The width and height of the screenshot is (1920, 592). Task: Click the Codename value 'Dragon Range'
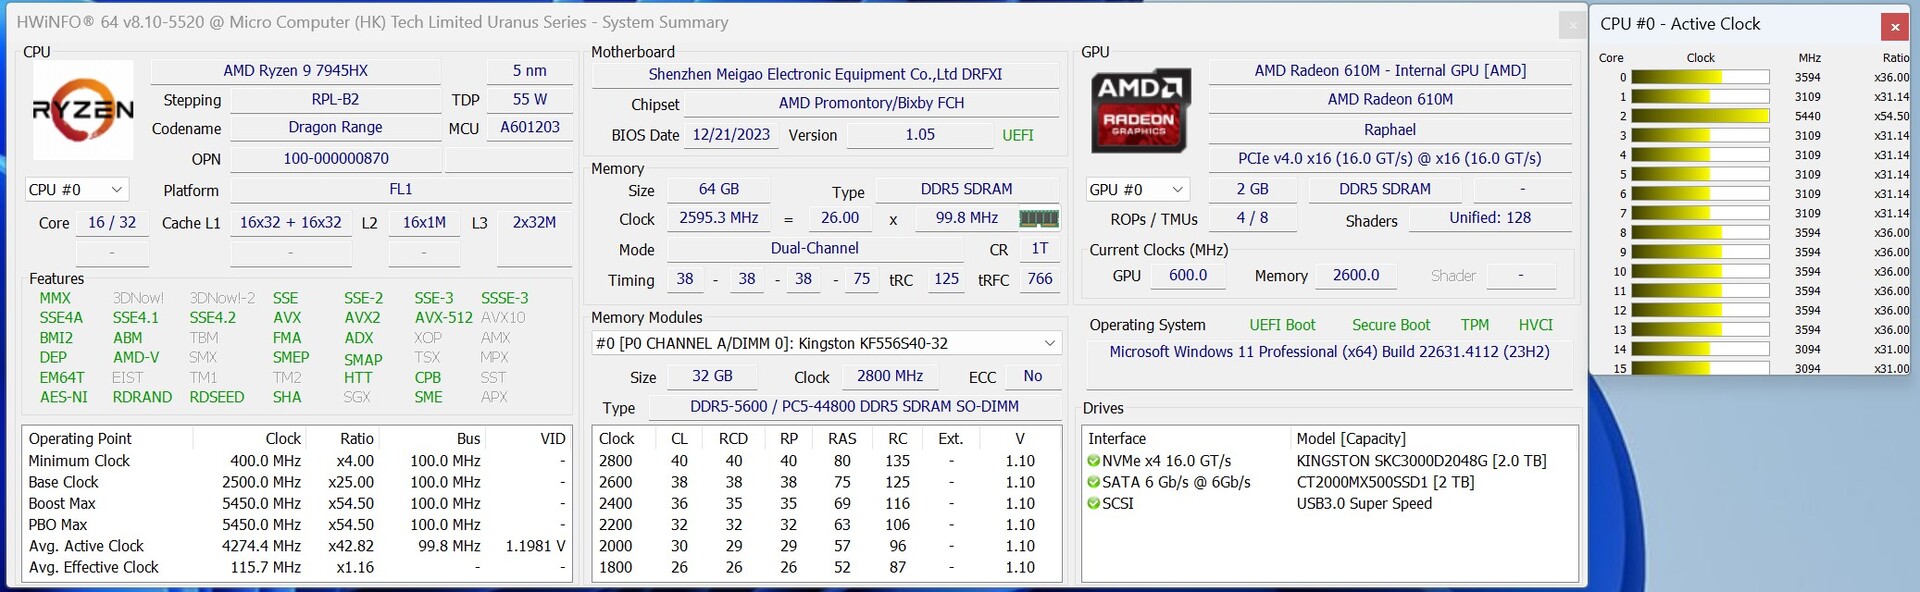pos(335,128)
